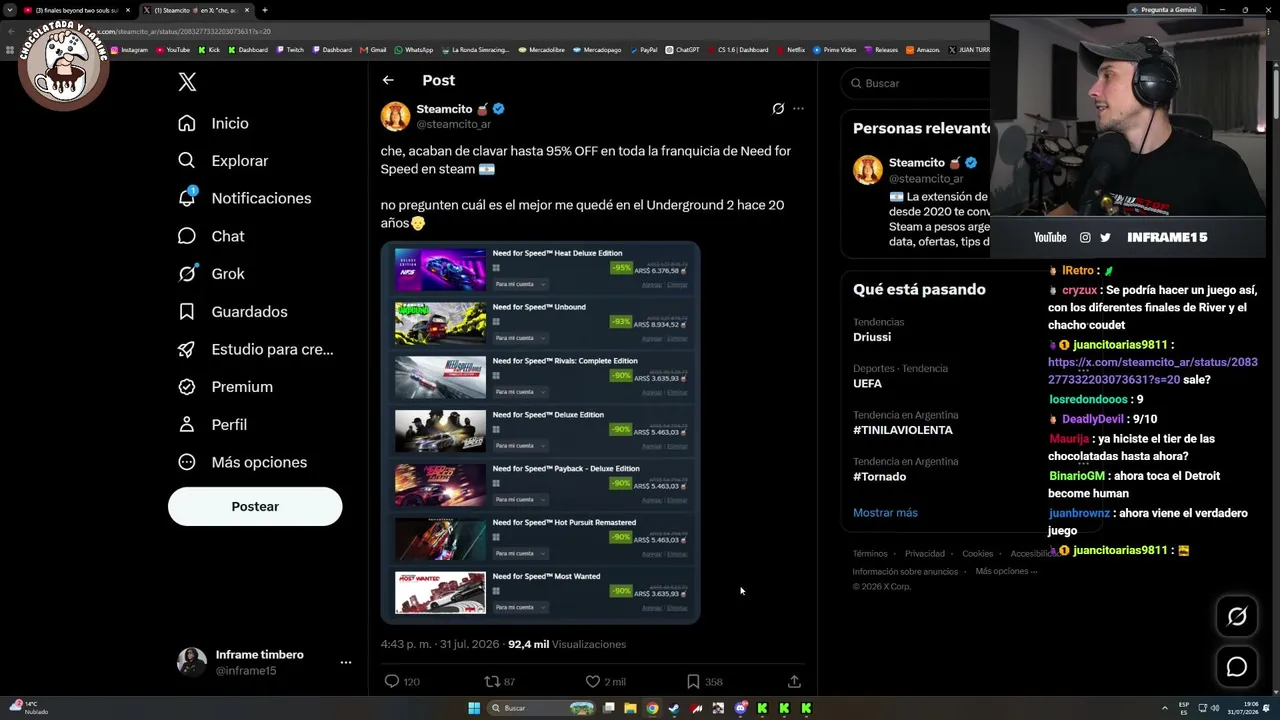The image size is (1280, 720).
Task: Open the Windows Start menu
Action: pyautogui.click(x=474, y=708)
